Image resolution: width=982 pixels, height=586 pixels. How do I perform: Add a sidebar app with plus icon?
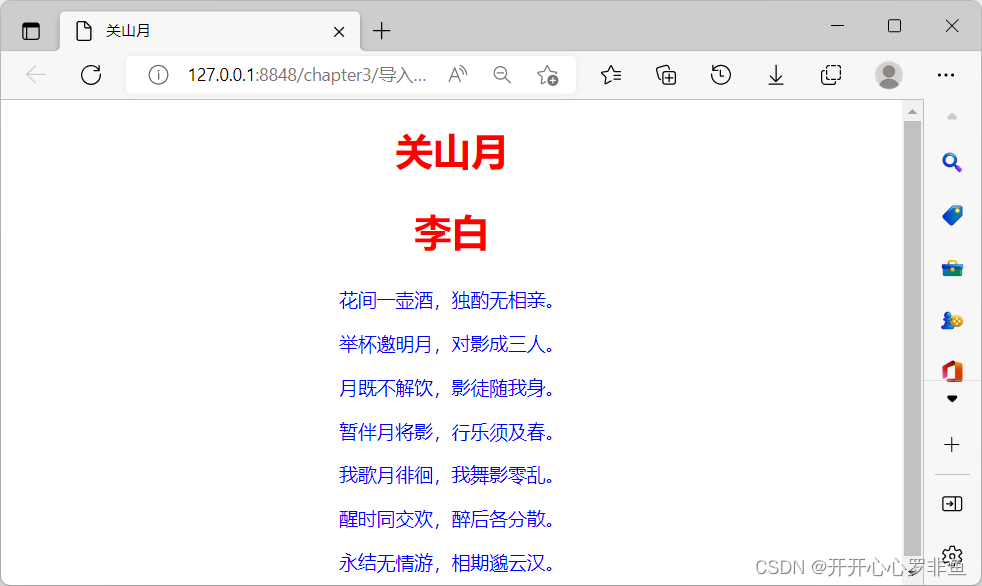click(x=952, y=445)
